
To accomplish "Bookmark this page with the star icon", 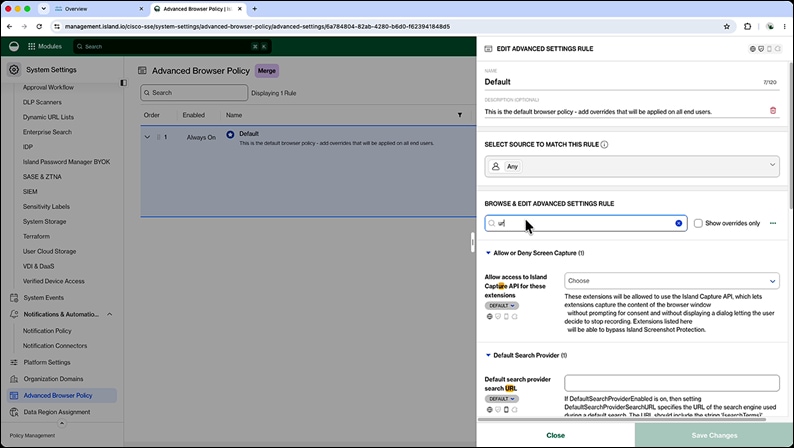I will click(727, 26).
